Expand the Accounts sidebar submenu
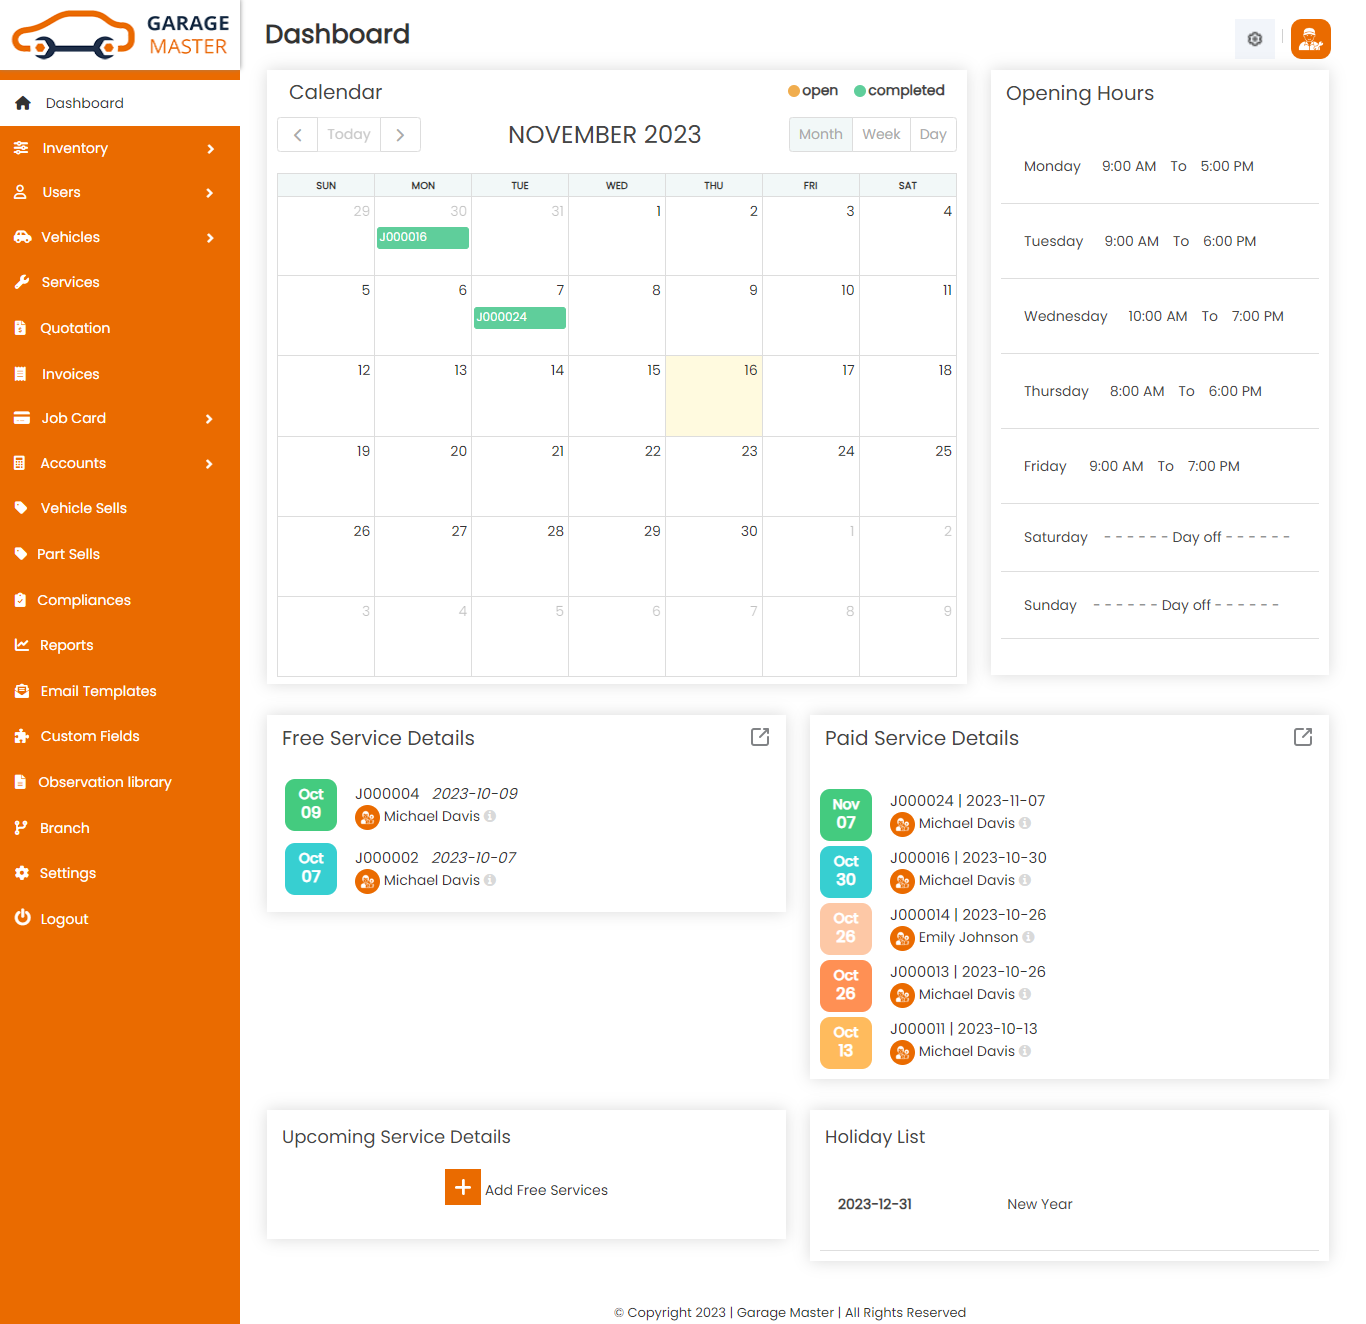Image resolution: width=1366 pixels, height=1324 pixels. [x=119, y=463]
